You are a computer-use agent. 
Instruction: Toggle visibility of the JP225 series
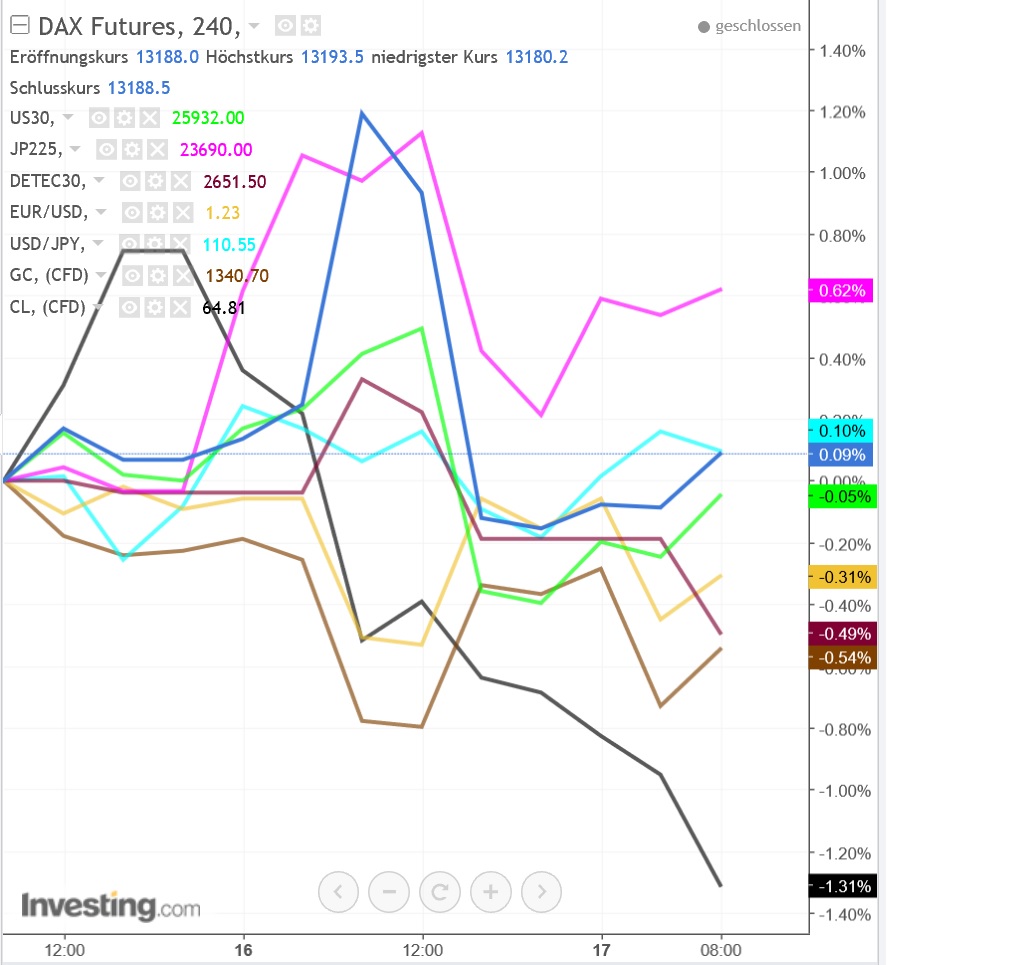(x=105, y=149)
